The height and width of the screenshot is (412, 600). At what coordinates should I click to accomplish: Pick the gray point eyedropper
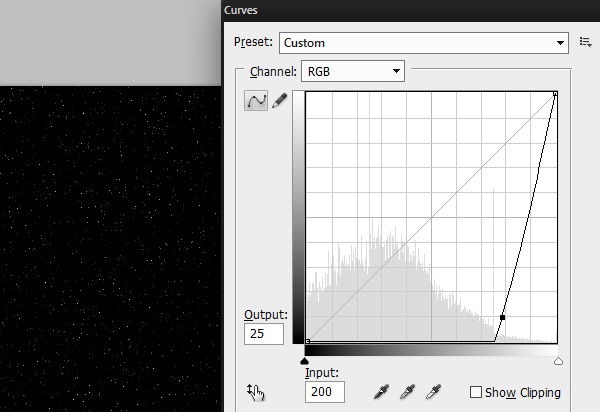(408, 392)
